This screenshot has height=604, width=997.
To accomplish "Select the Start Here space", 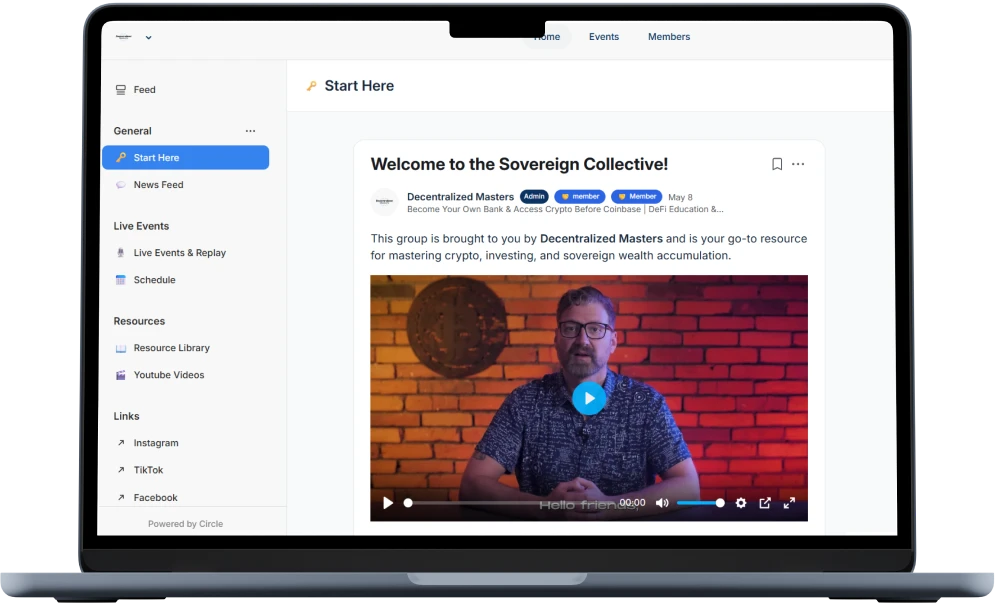I will pyautogui.click(x=185, y=158).
